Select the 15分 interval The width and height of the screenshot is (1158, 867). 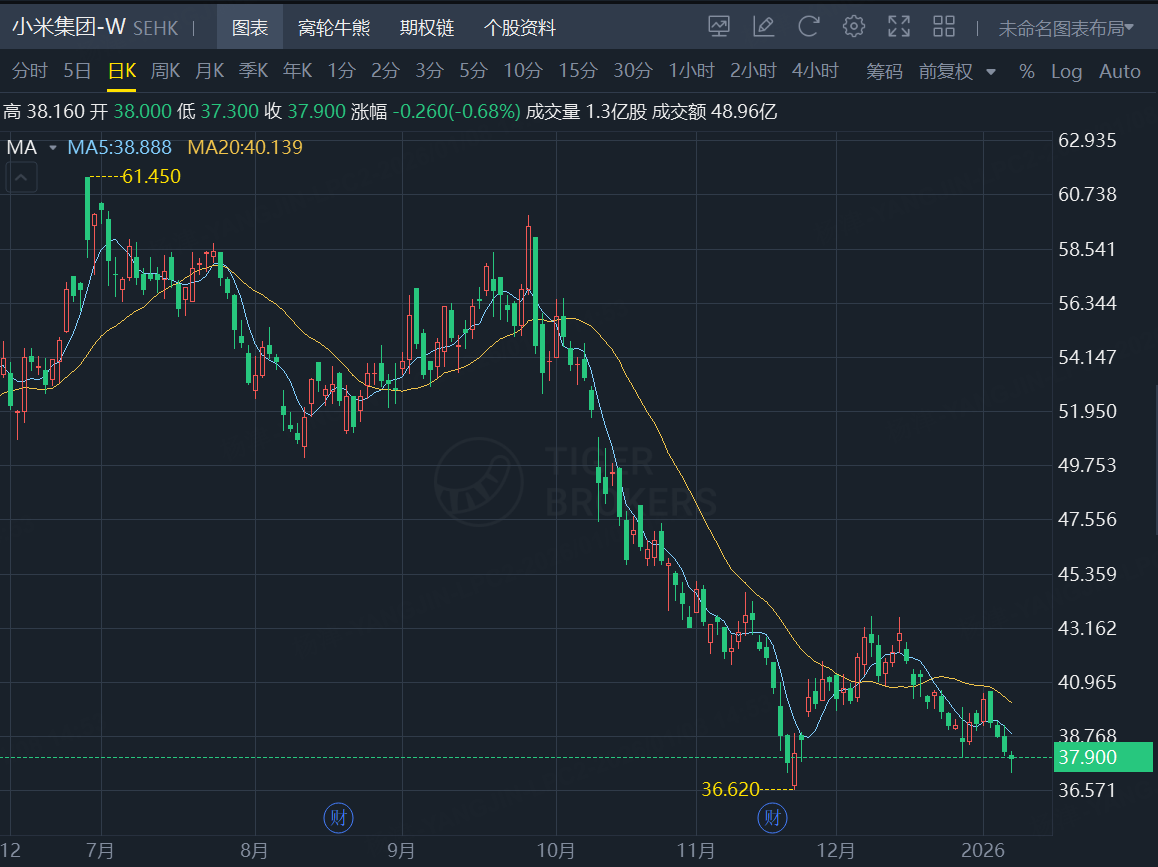pyautogui.click(x=578, y=71)
